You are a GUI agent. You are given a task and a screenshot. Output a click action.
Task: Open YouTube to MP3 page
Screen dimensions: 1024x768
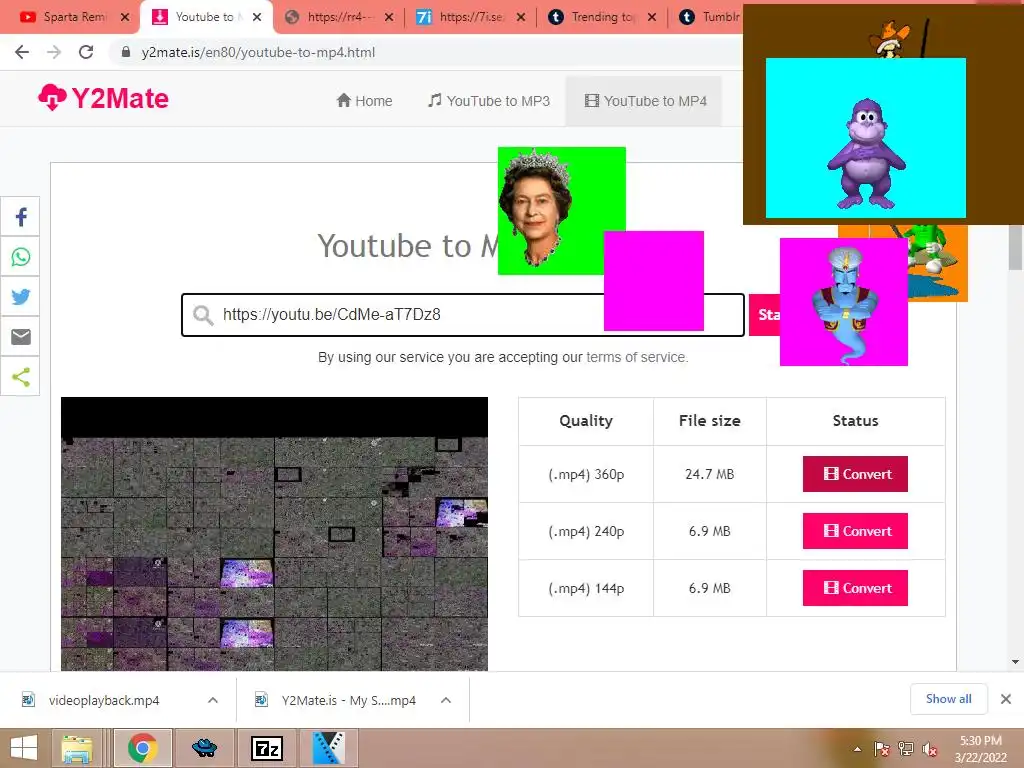point(488,101)
